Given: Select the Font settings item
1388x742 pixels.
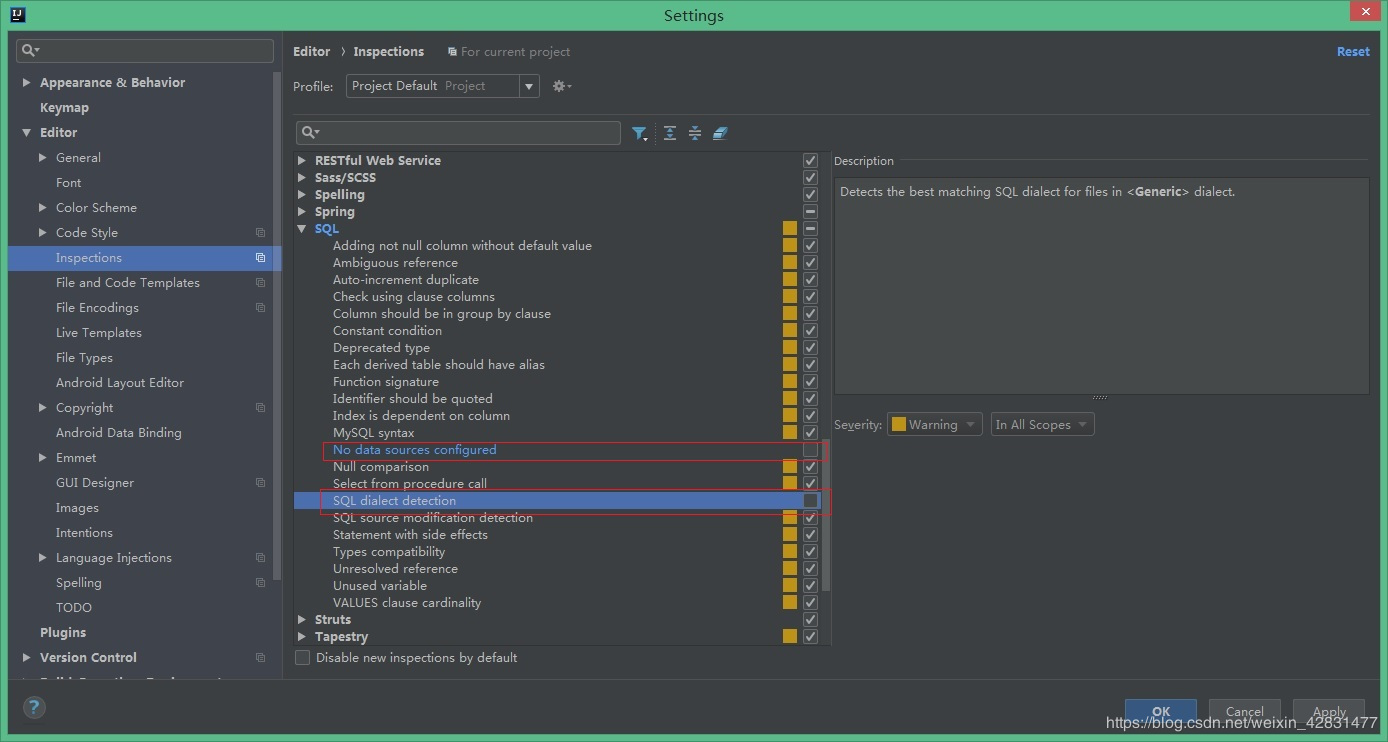Looking at the screenshot, I should coord(69,183).
